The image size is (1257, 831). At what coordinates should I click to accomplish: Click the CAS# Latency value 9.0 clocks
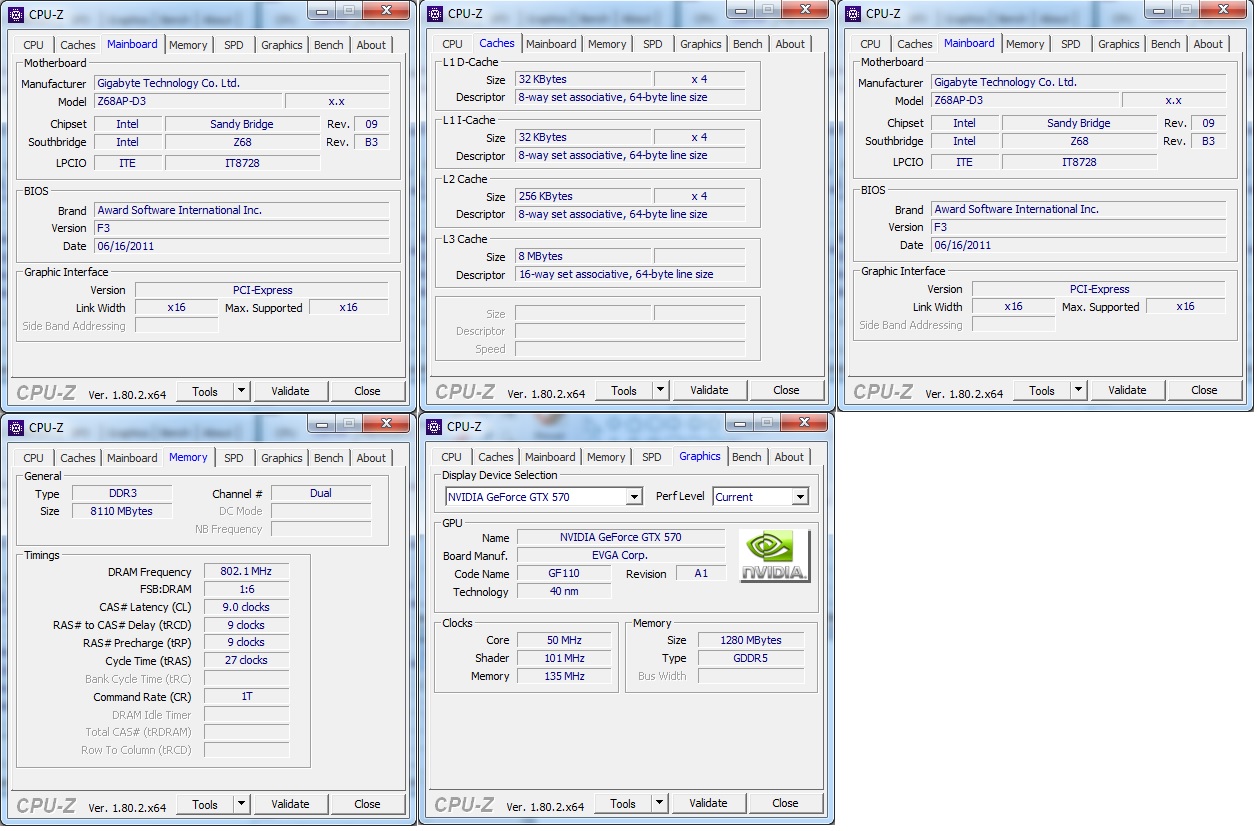click(x=246, y=607)
